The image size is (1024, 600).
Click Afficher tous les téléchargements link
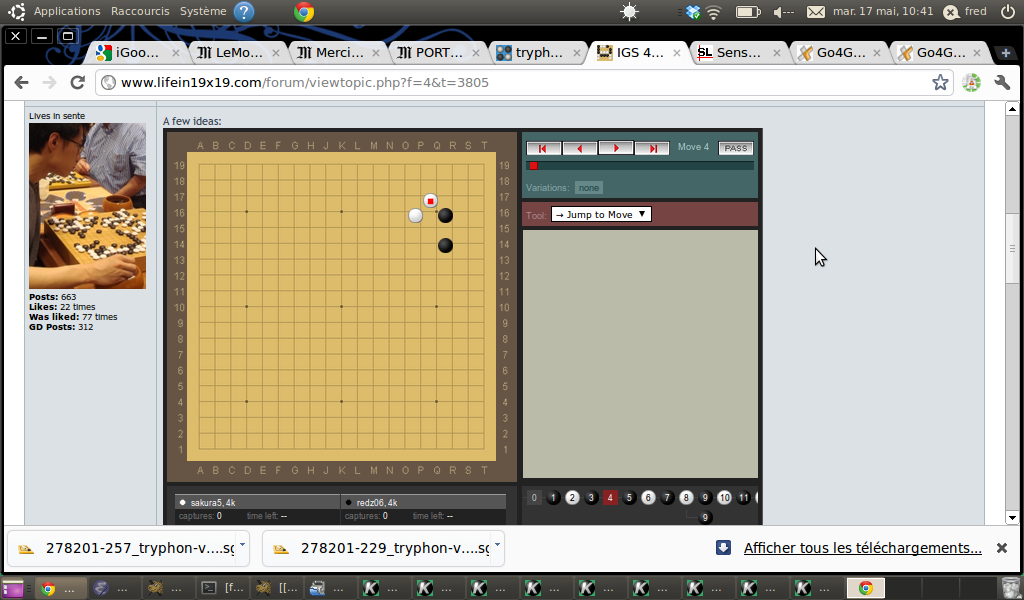pyautogui.click(x=862, y=548)
